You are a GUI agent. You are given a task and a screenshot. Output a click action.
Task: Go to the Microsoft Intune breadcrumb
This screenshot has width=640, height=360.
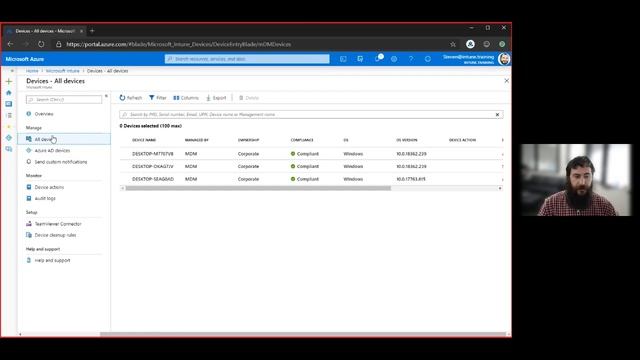tap(62, 71)
